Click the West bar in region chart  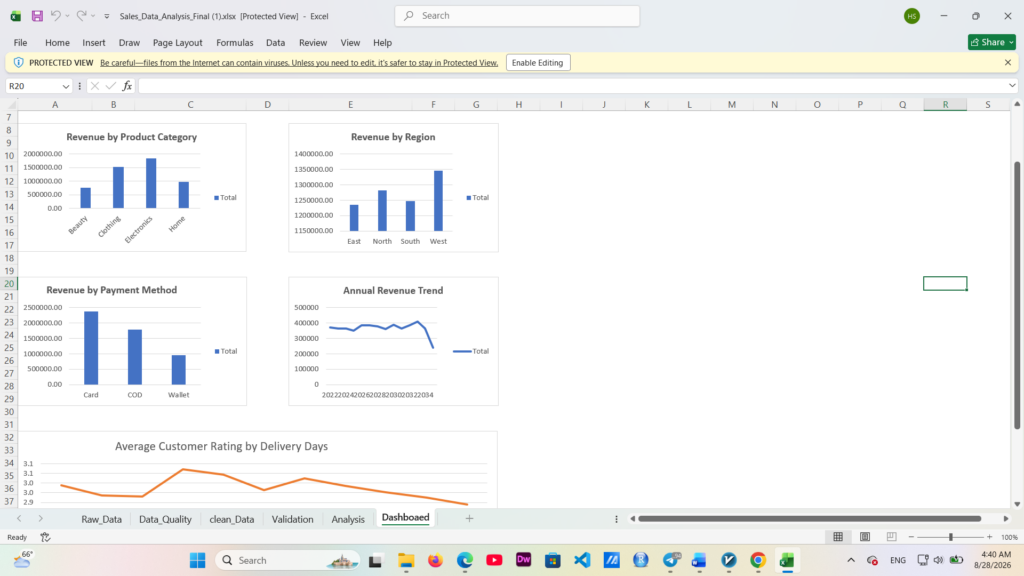point(438,201)
